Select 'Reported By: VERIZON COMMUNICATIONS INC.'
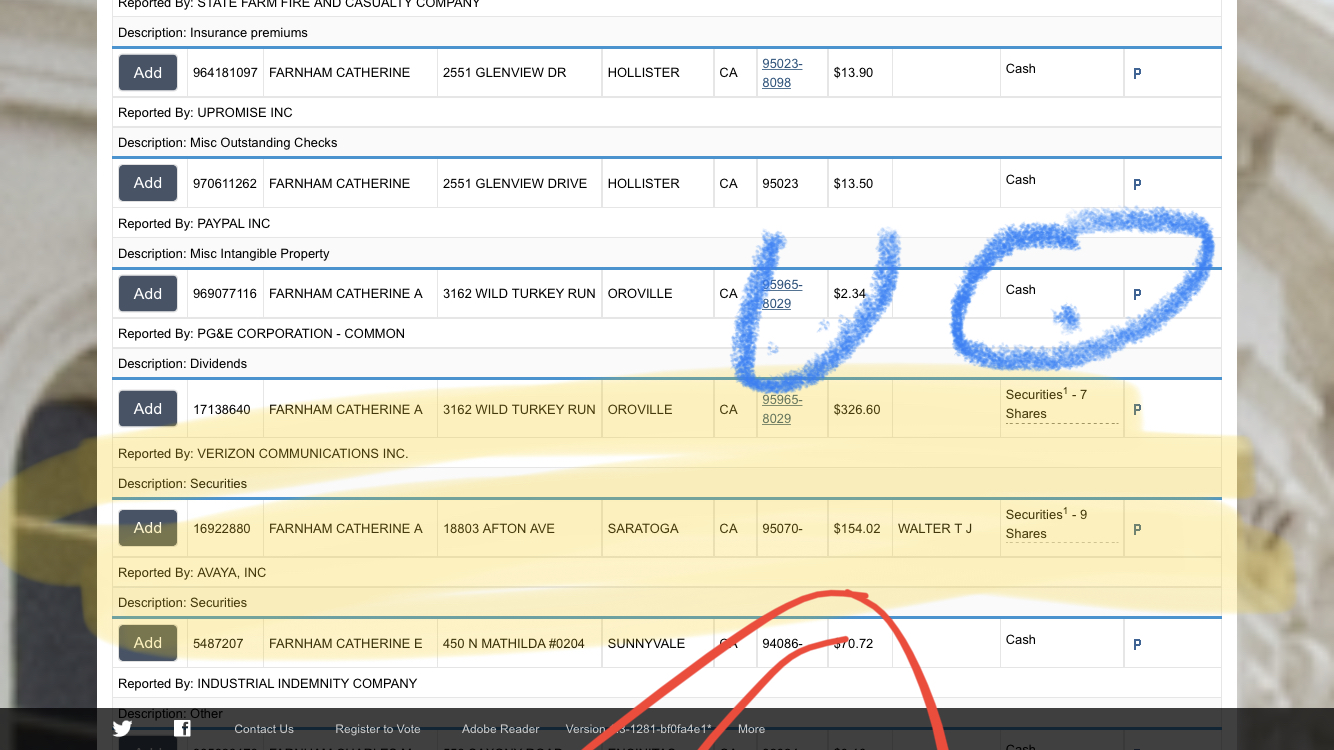 point(263,454)
